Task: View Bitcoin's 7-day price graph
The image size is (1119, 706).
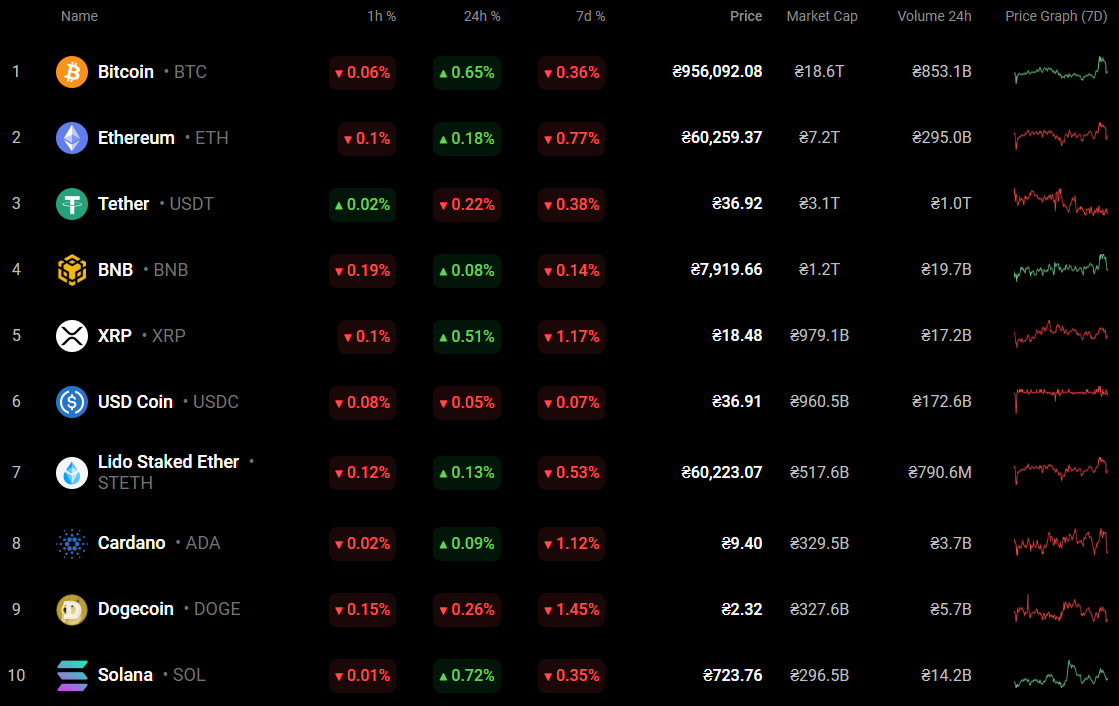Action: click(1060, 72)
